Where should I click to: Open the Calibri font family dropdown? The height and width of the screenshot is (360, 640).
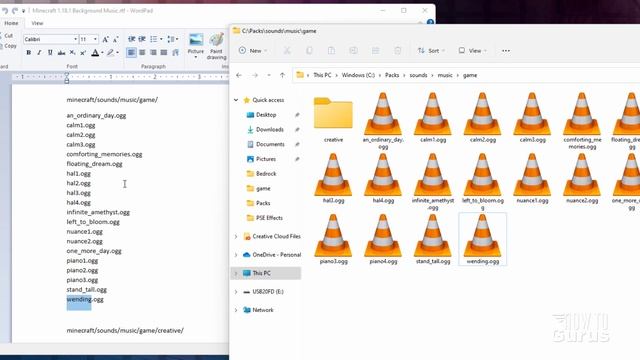(76, 39)
